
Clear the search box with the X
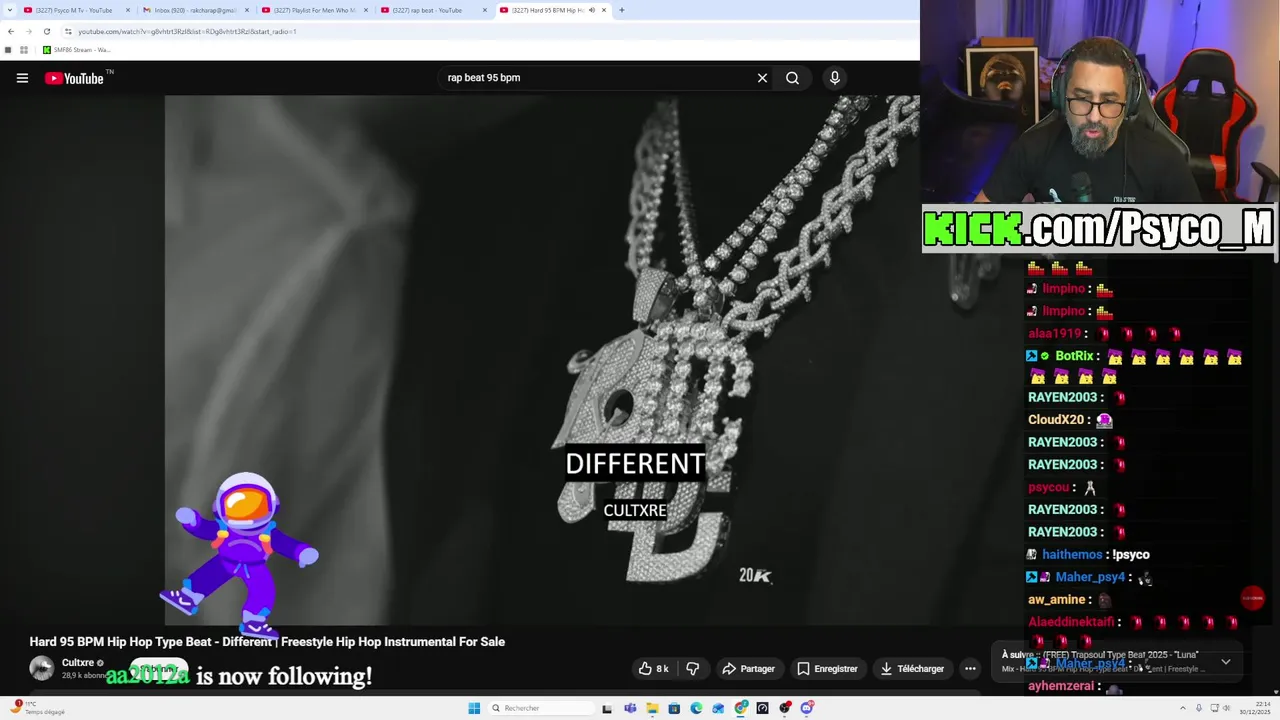762,78
